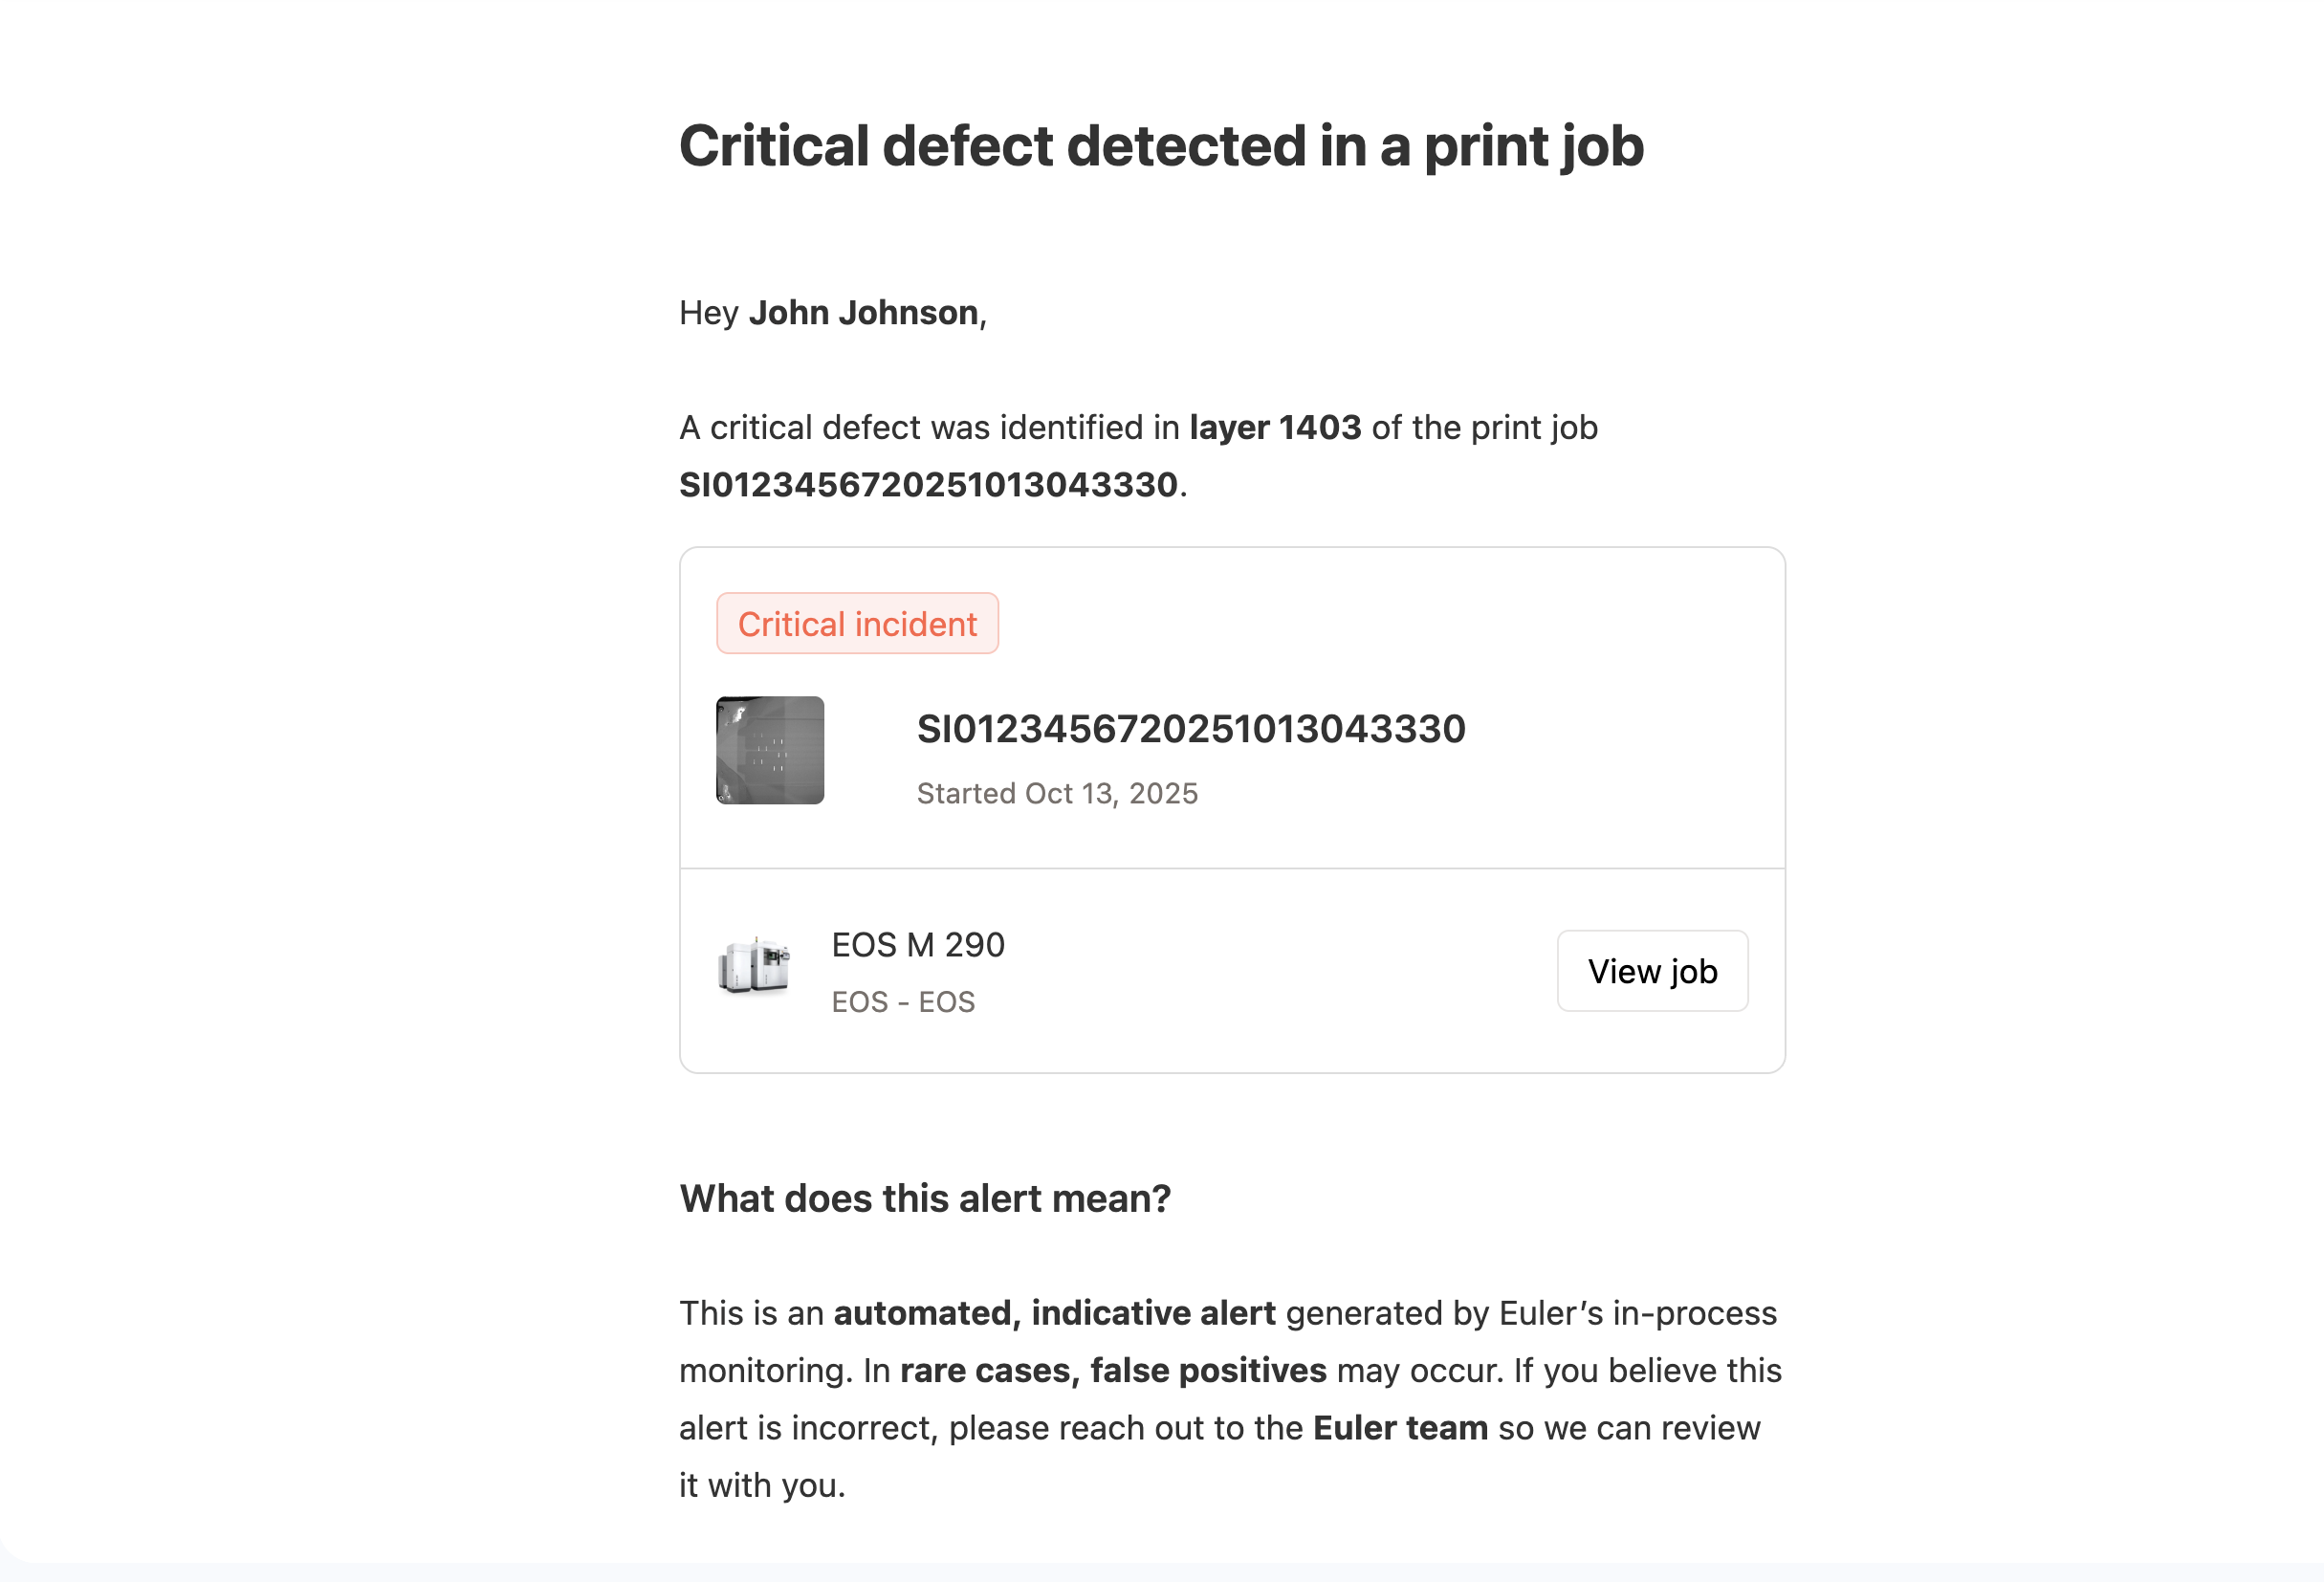This screenshot has height=1582, width=2324.
Task: Select the job ID title in the card
Action: [1190, 729]
